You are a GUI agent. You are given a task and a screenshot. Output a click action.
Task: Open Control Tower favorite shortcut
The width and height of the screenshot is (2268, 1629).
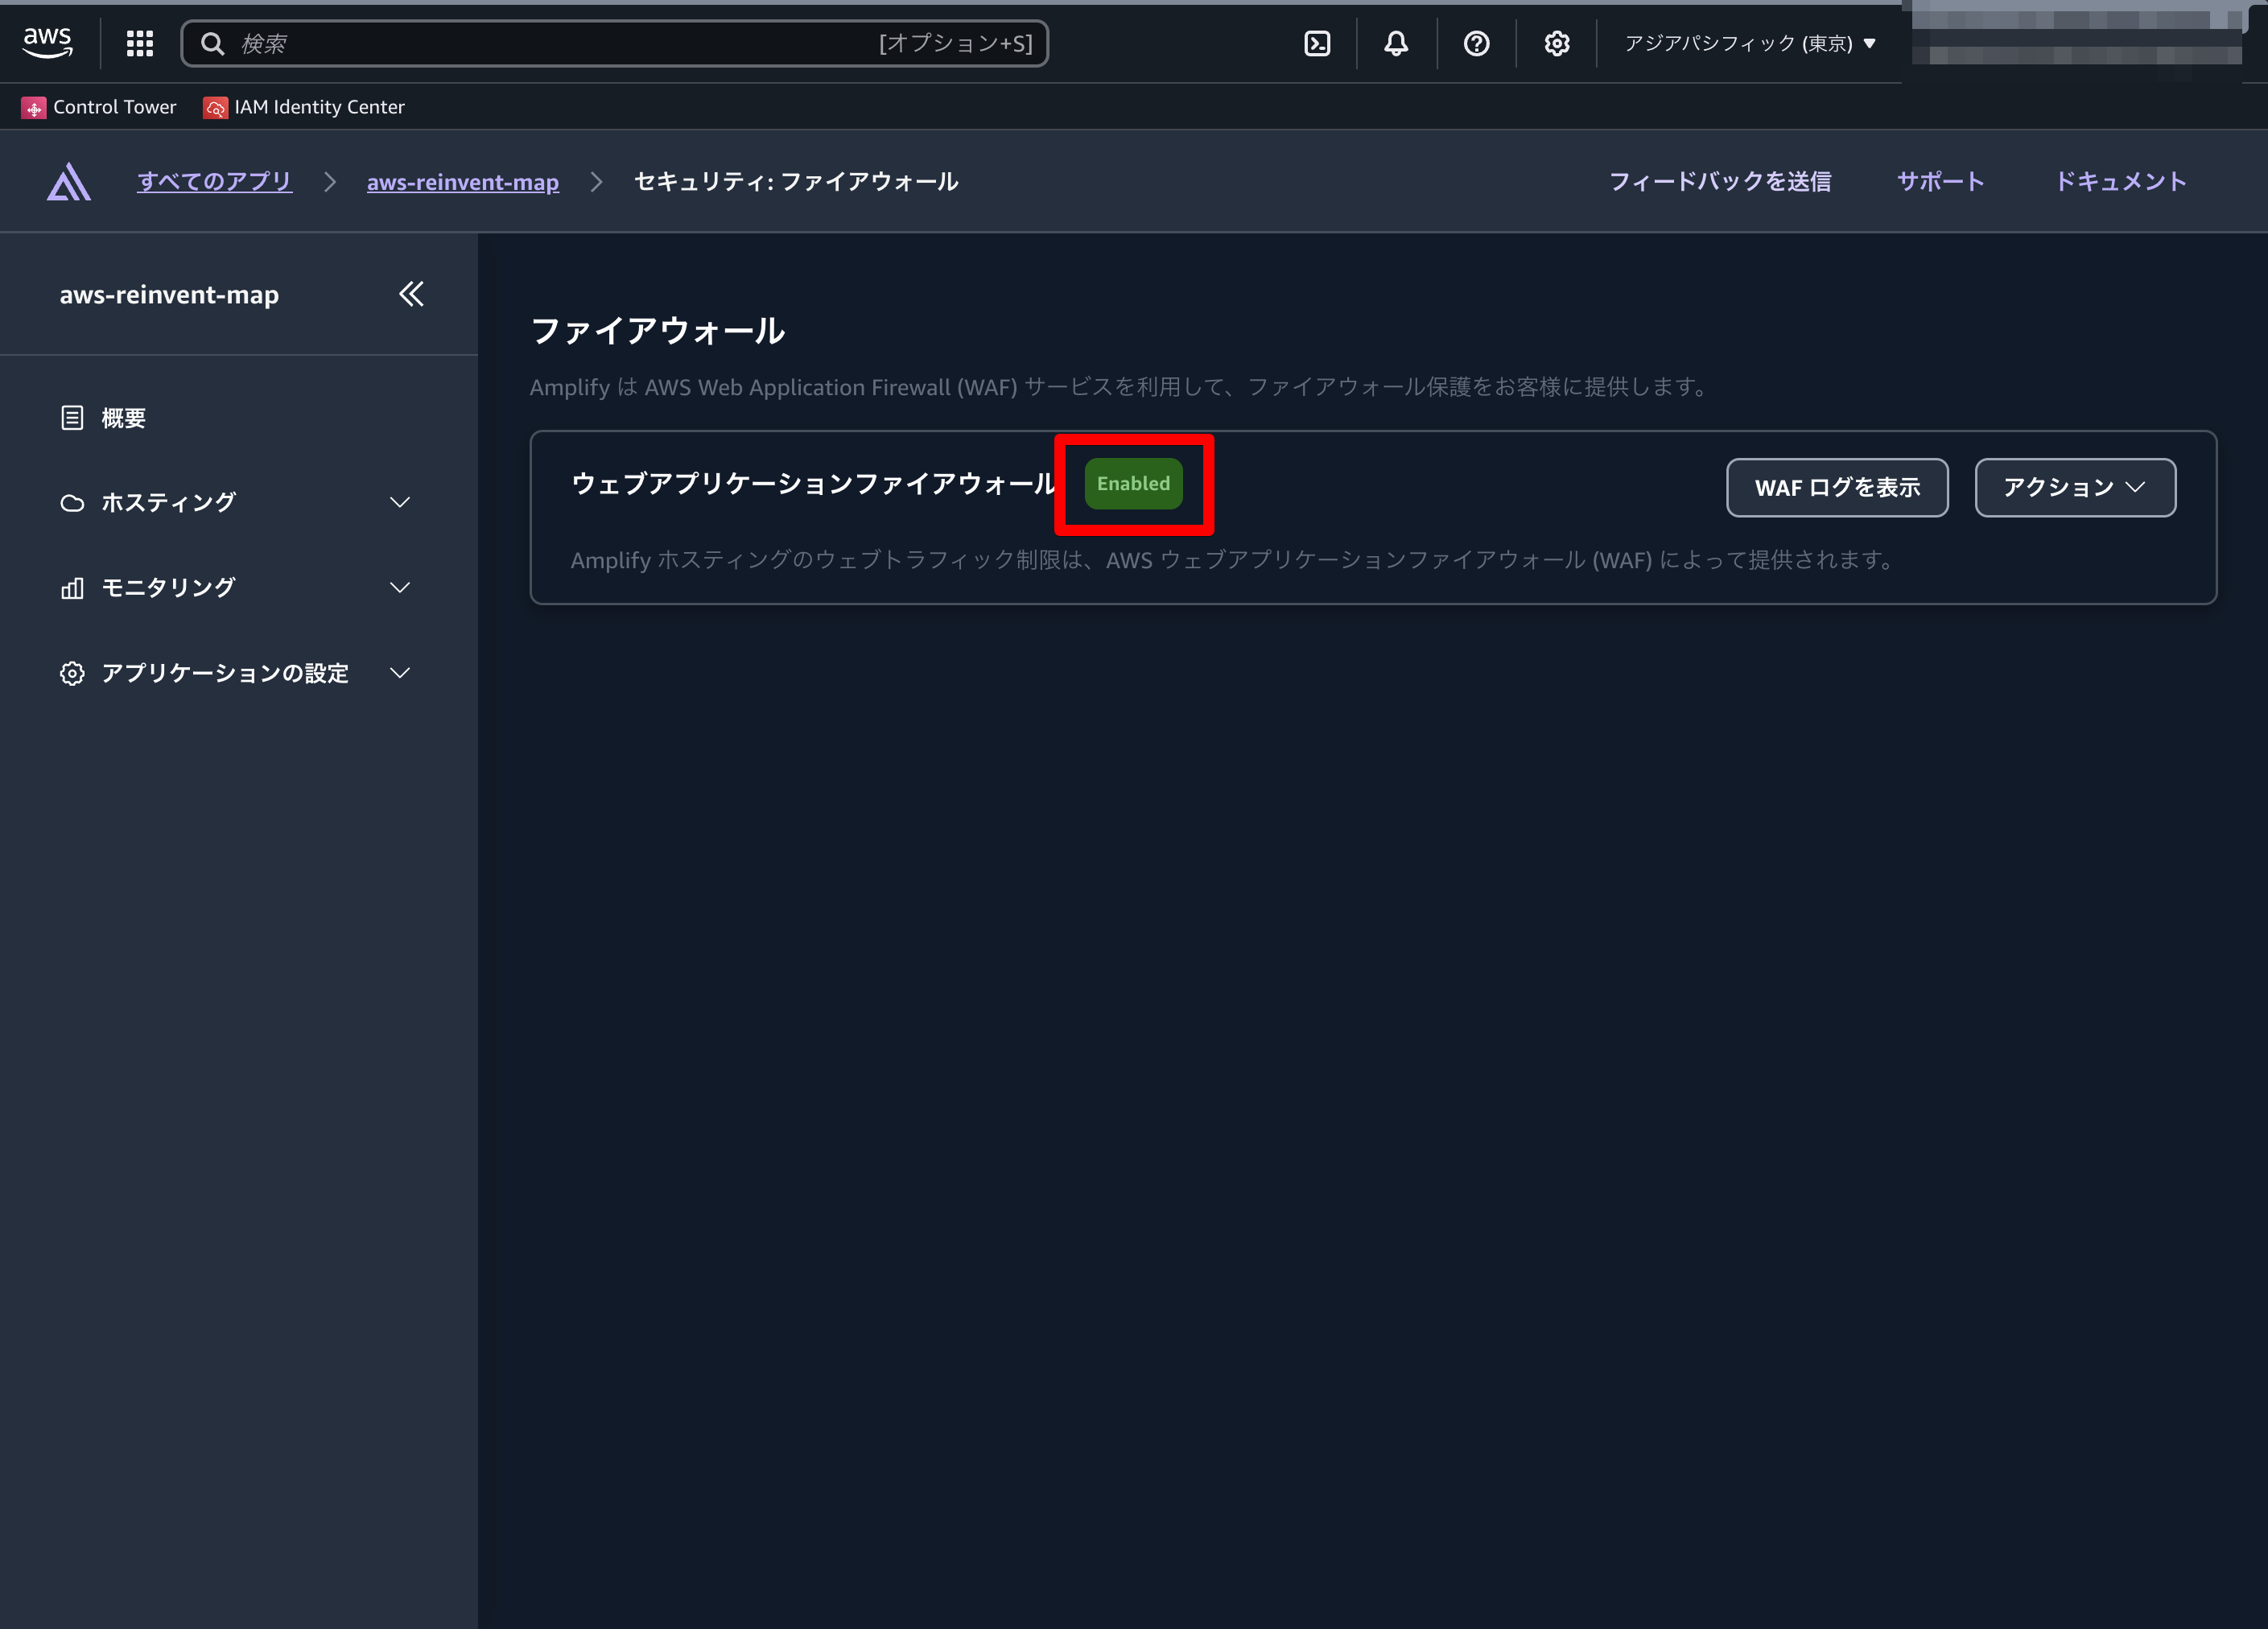click(x=100, y=107)
